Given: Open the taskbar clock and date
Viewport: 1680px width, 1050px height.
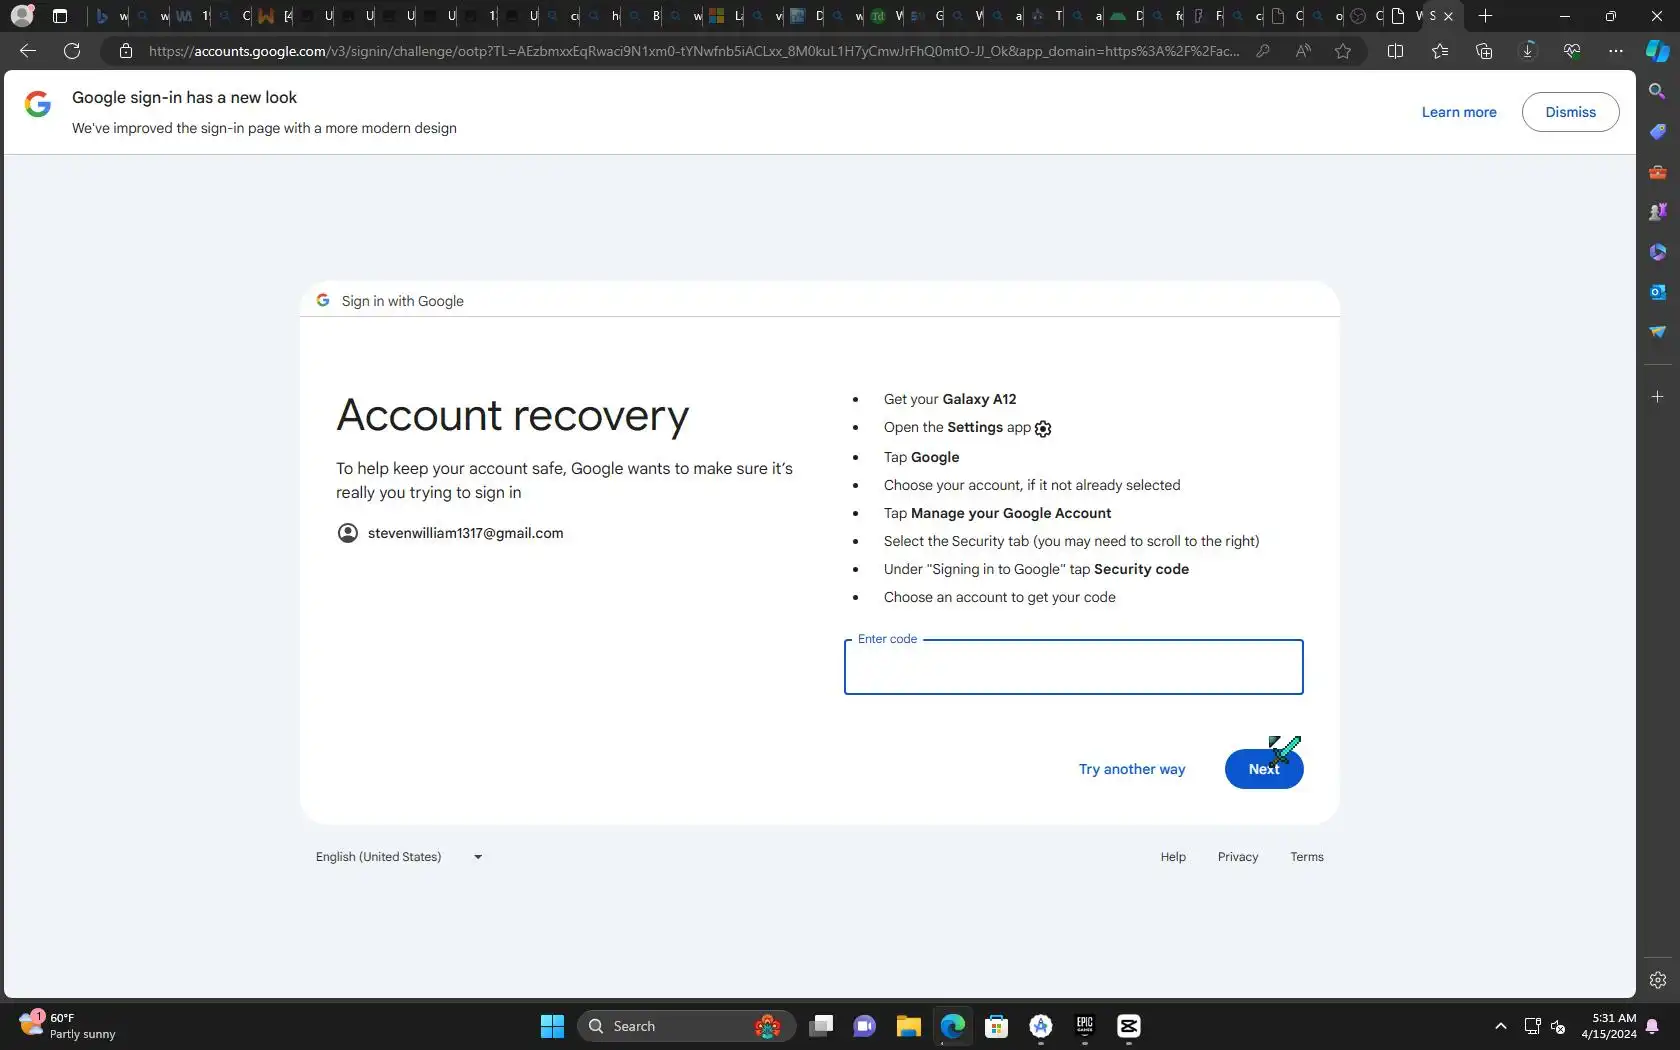Looking at the screenshot, I should (1608, 1026).
